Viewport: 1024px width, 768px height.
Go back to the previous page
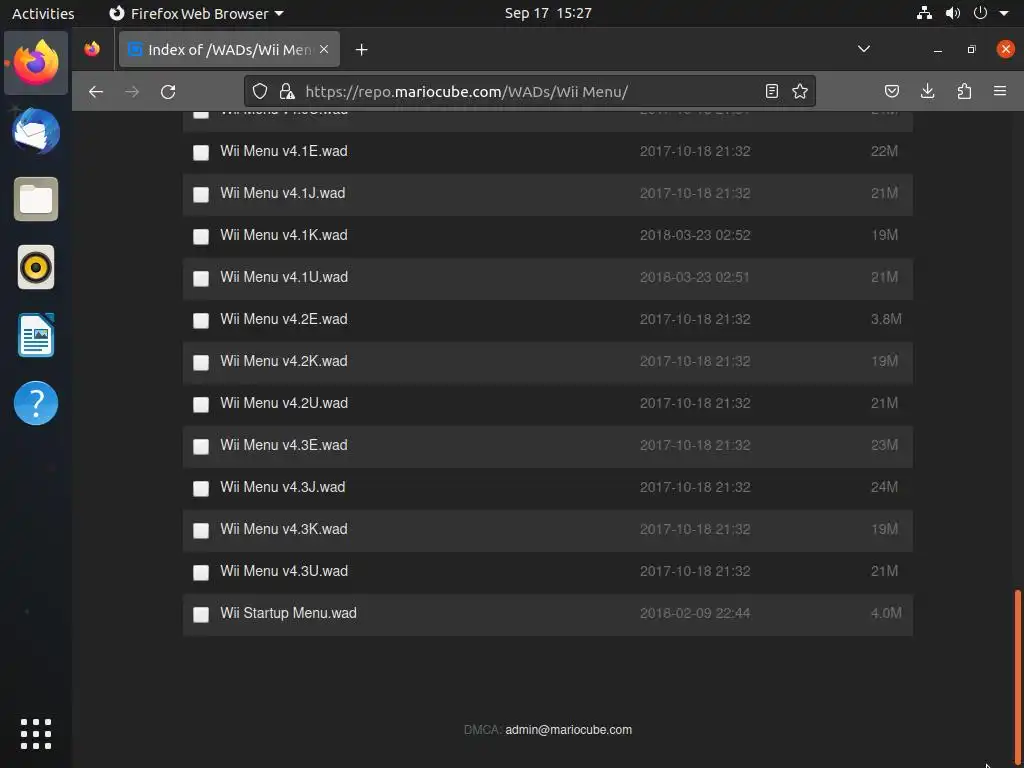tap(96, 91)
